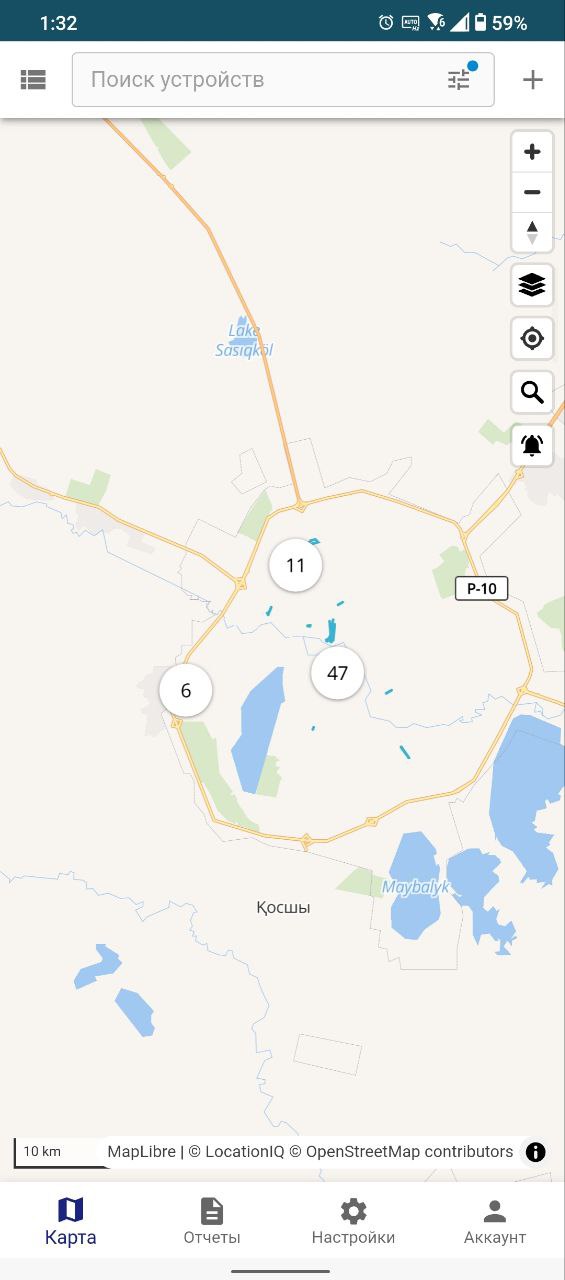The image size is (565, 1280).
Task: Open the map search magnifier
Action: [x=532, y=392]
